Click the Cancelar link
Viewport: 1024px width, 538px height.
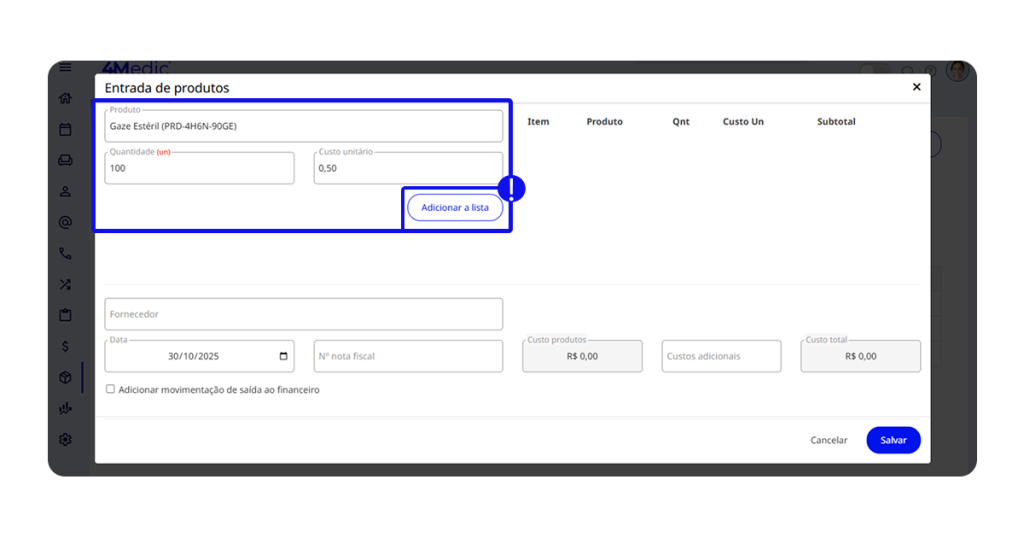[x=828, y=440]
